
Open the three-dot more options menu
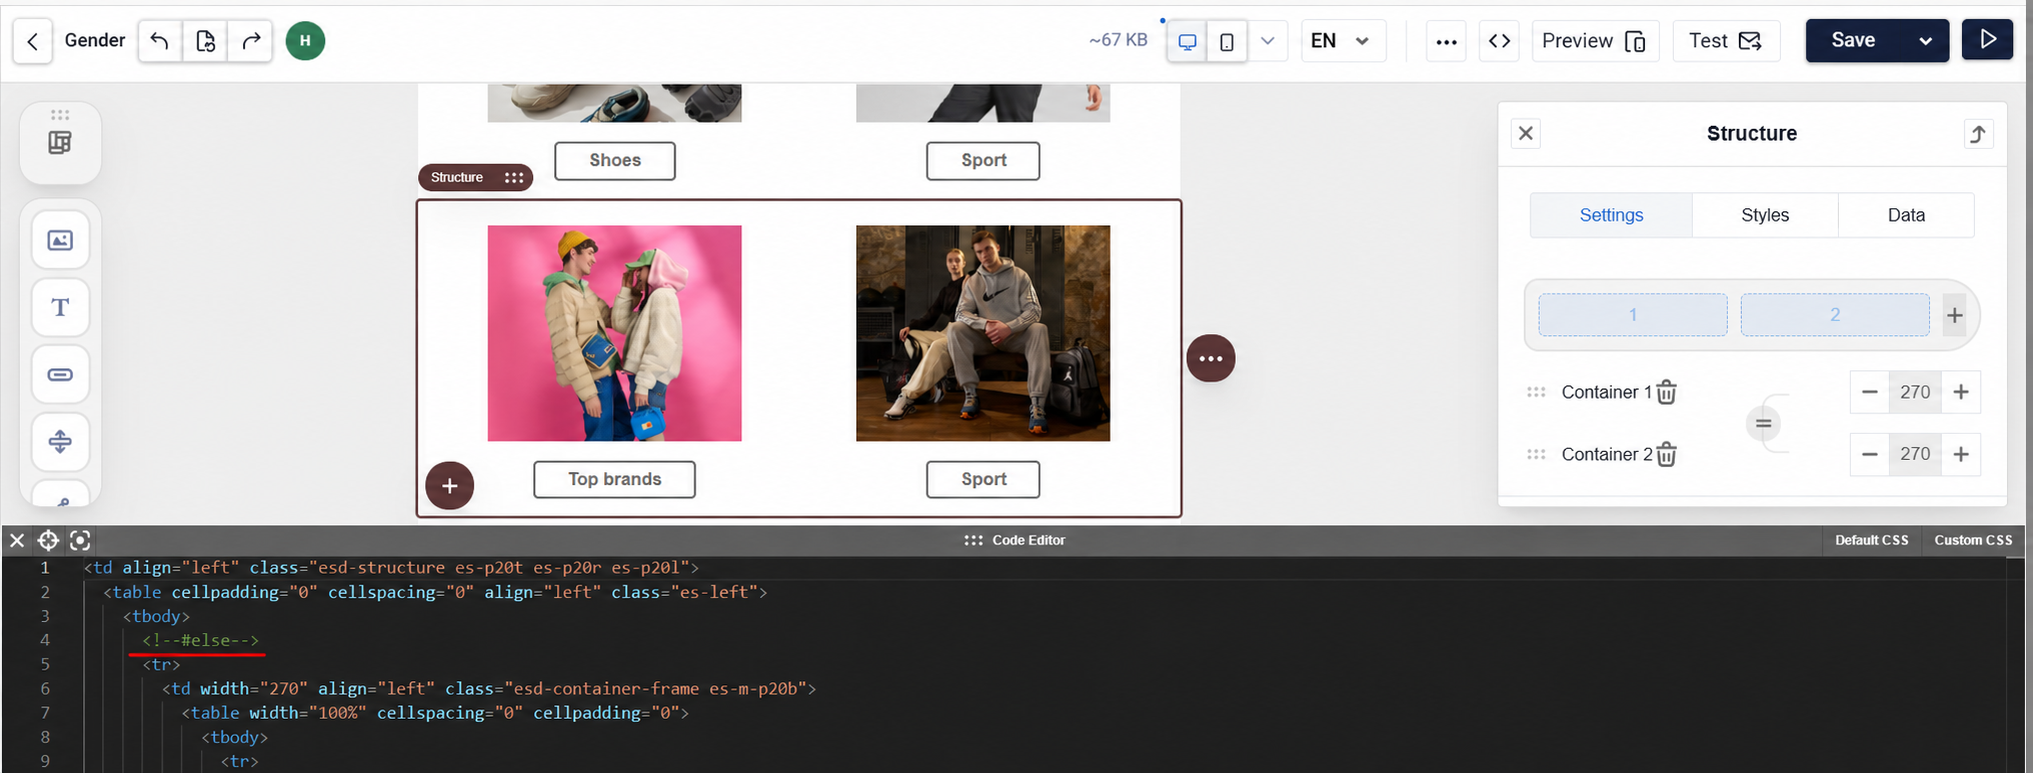(1446, 41)
